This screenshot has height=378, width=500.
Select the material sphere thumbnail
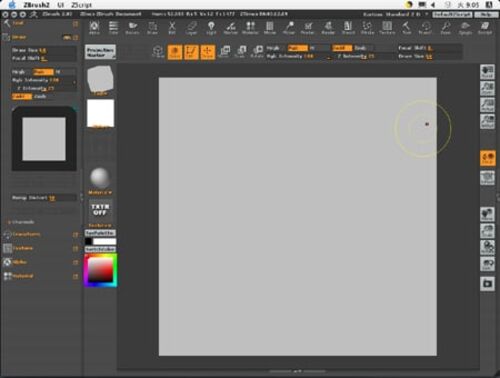pyautogui.click(x=100, y=178)
